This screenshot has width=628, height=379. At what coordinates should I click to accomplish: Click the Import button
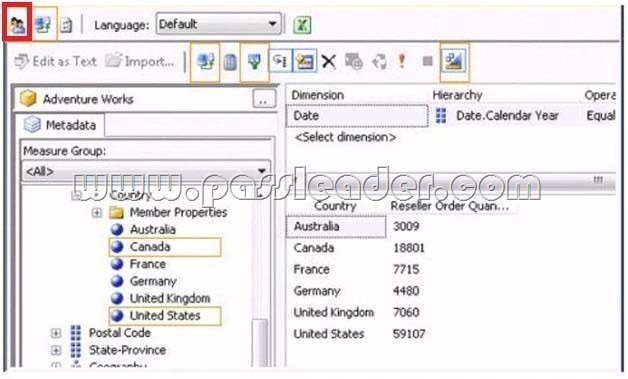140,62
